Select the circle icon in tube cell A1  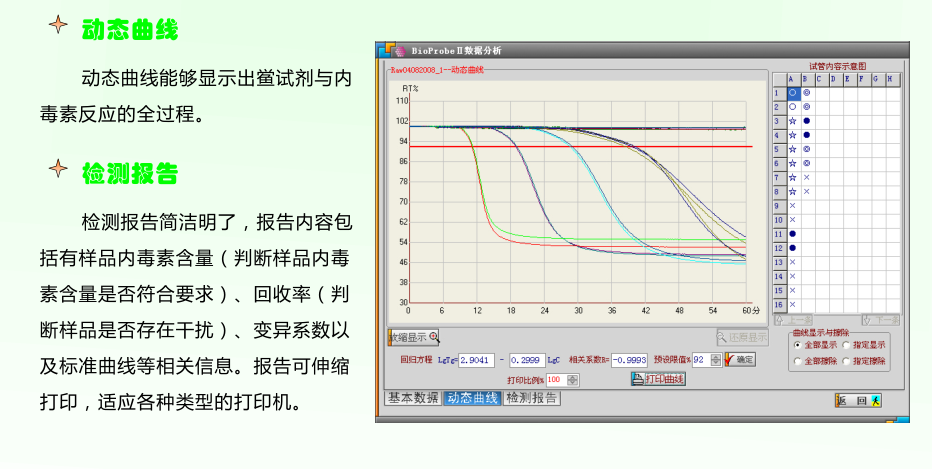(x=792, y=92)
